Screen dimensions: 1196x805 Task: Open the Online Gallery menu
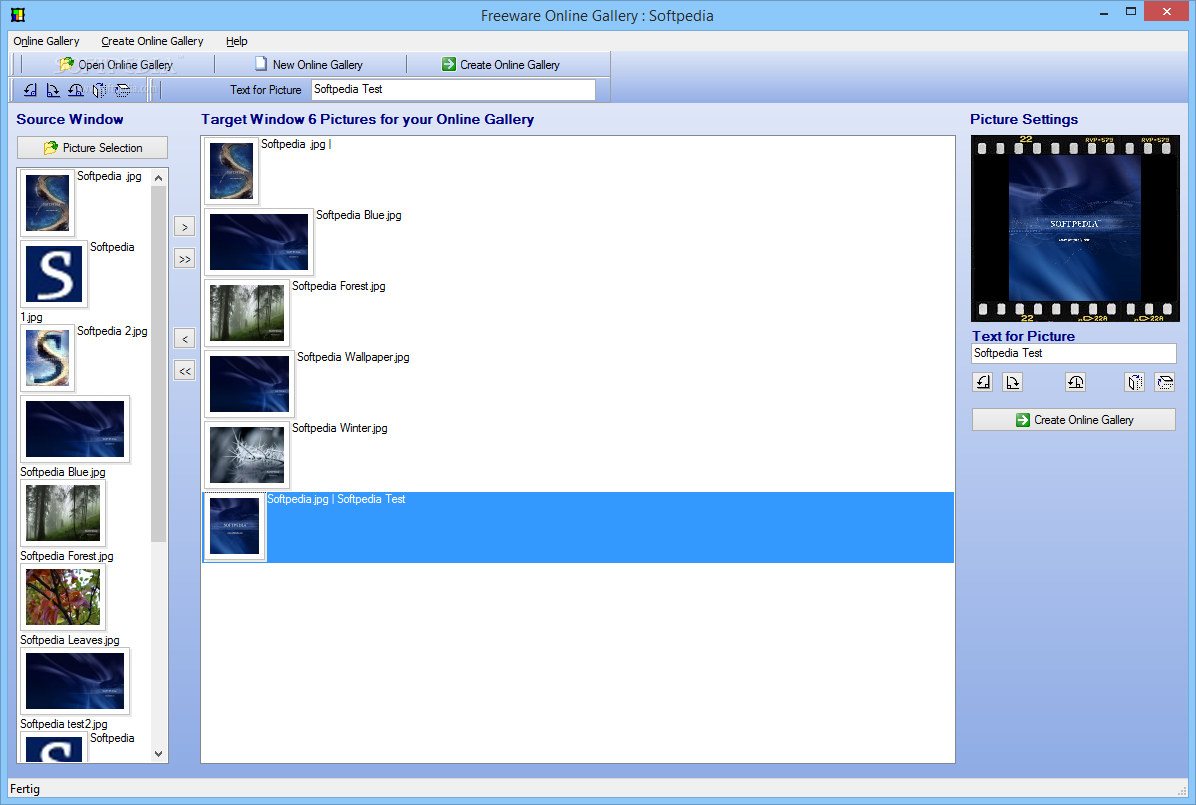pos(47,41)
